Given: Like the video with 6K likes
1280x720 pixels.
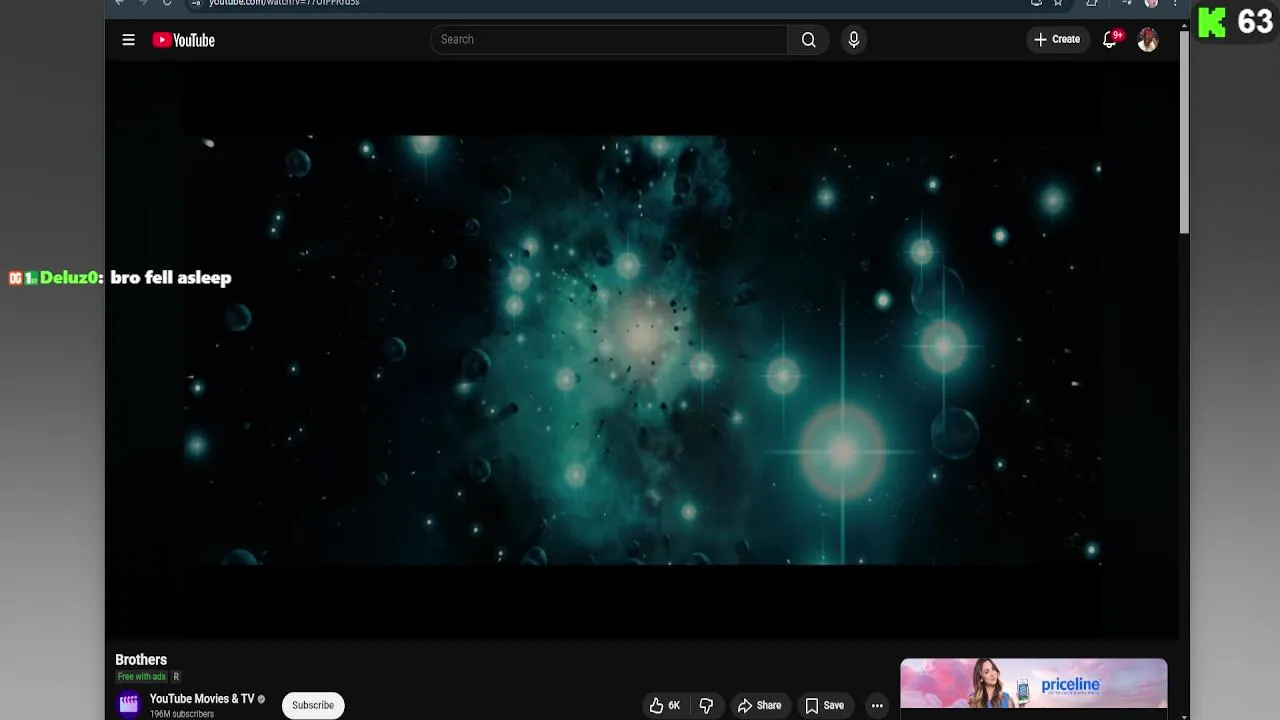Looking at the screenshot, I should click(665, 706).
